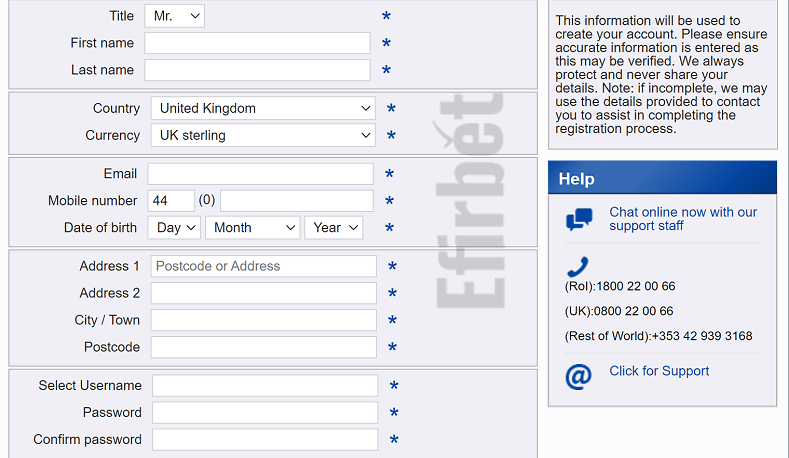The image size is (789, 458).
Task: Click the Mobile number entry field after (0)
Action: 297,201
